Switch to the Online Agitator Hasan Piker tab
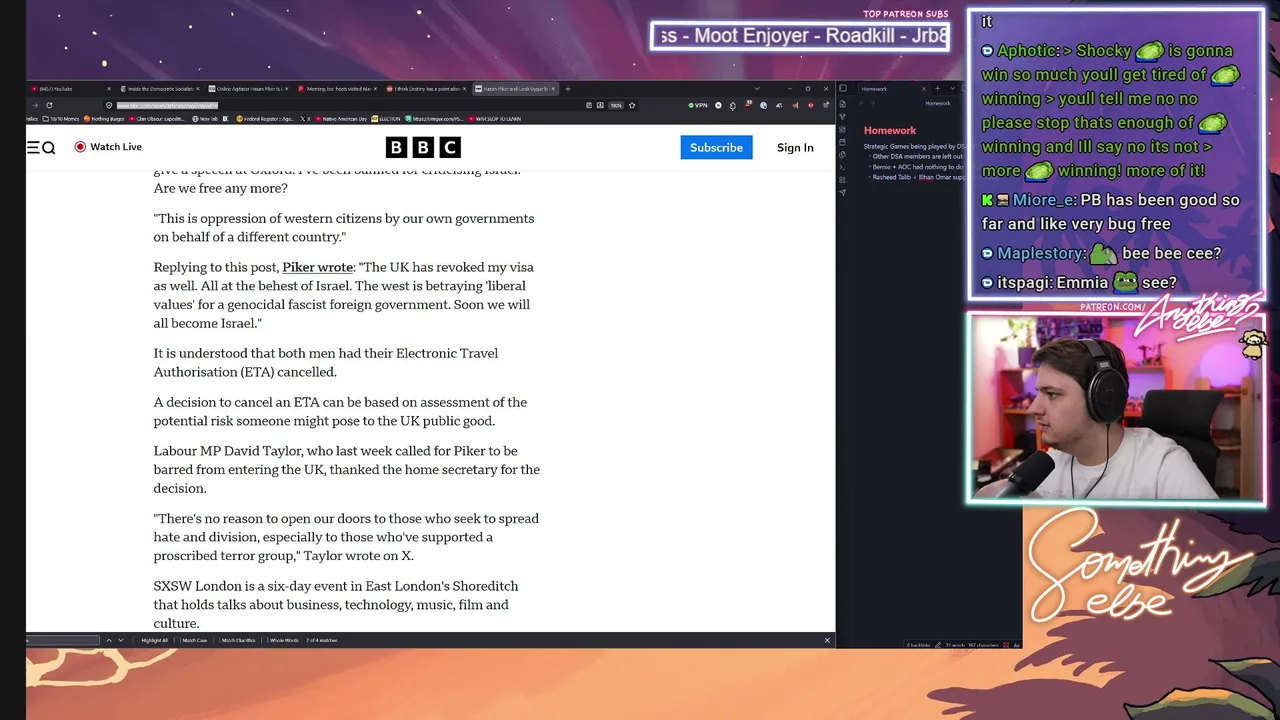 (250, 89)
